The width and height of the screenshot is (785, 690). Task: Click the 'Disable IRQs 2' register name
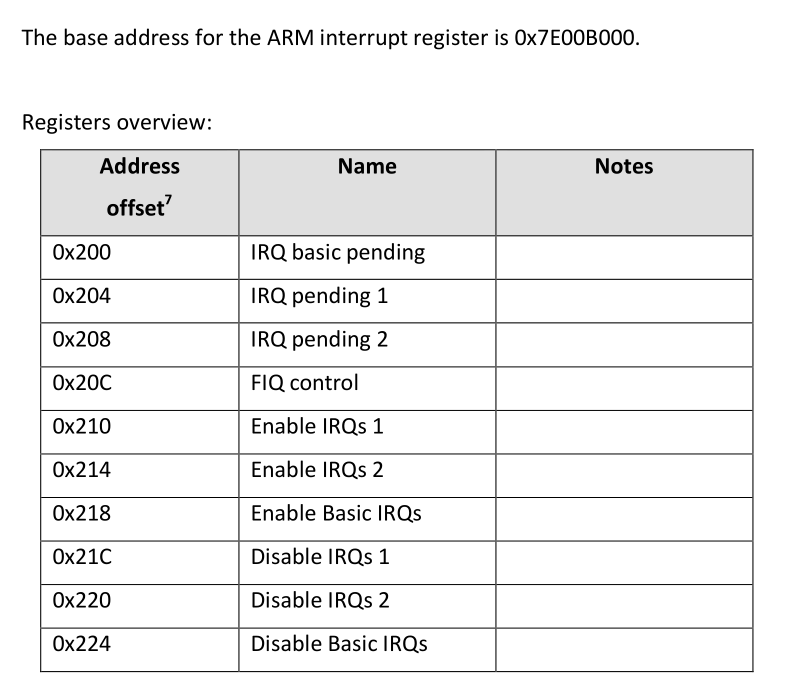(x=320, y=601)
